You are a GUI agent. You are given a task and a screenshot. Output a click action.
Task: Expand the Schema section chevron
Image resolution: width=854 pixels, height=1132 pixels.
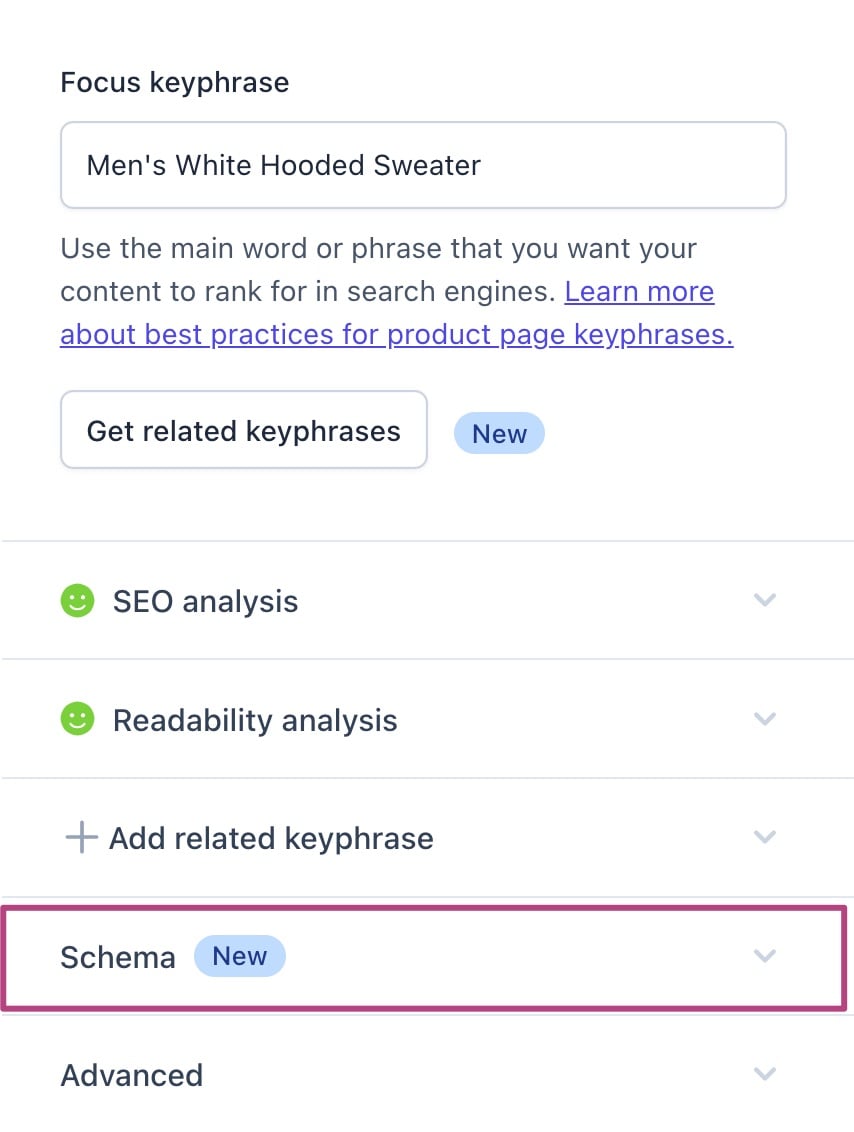click(765, 956)
